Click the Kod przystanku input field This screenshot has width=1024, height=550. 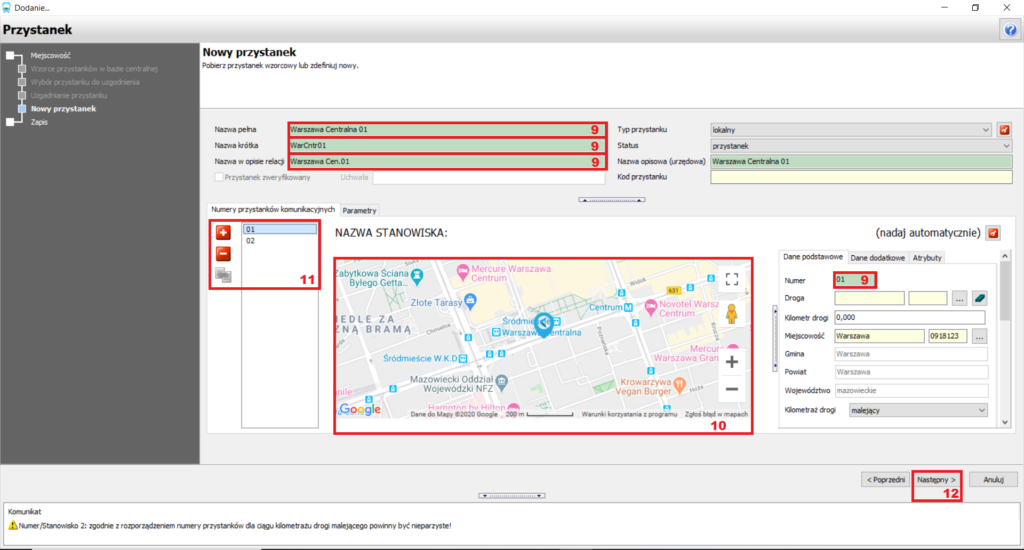point(861,177)
